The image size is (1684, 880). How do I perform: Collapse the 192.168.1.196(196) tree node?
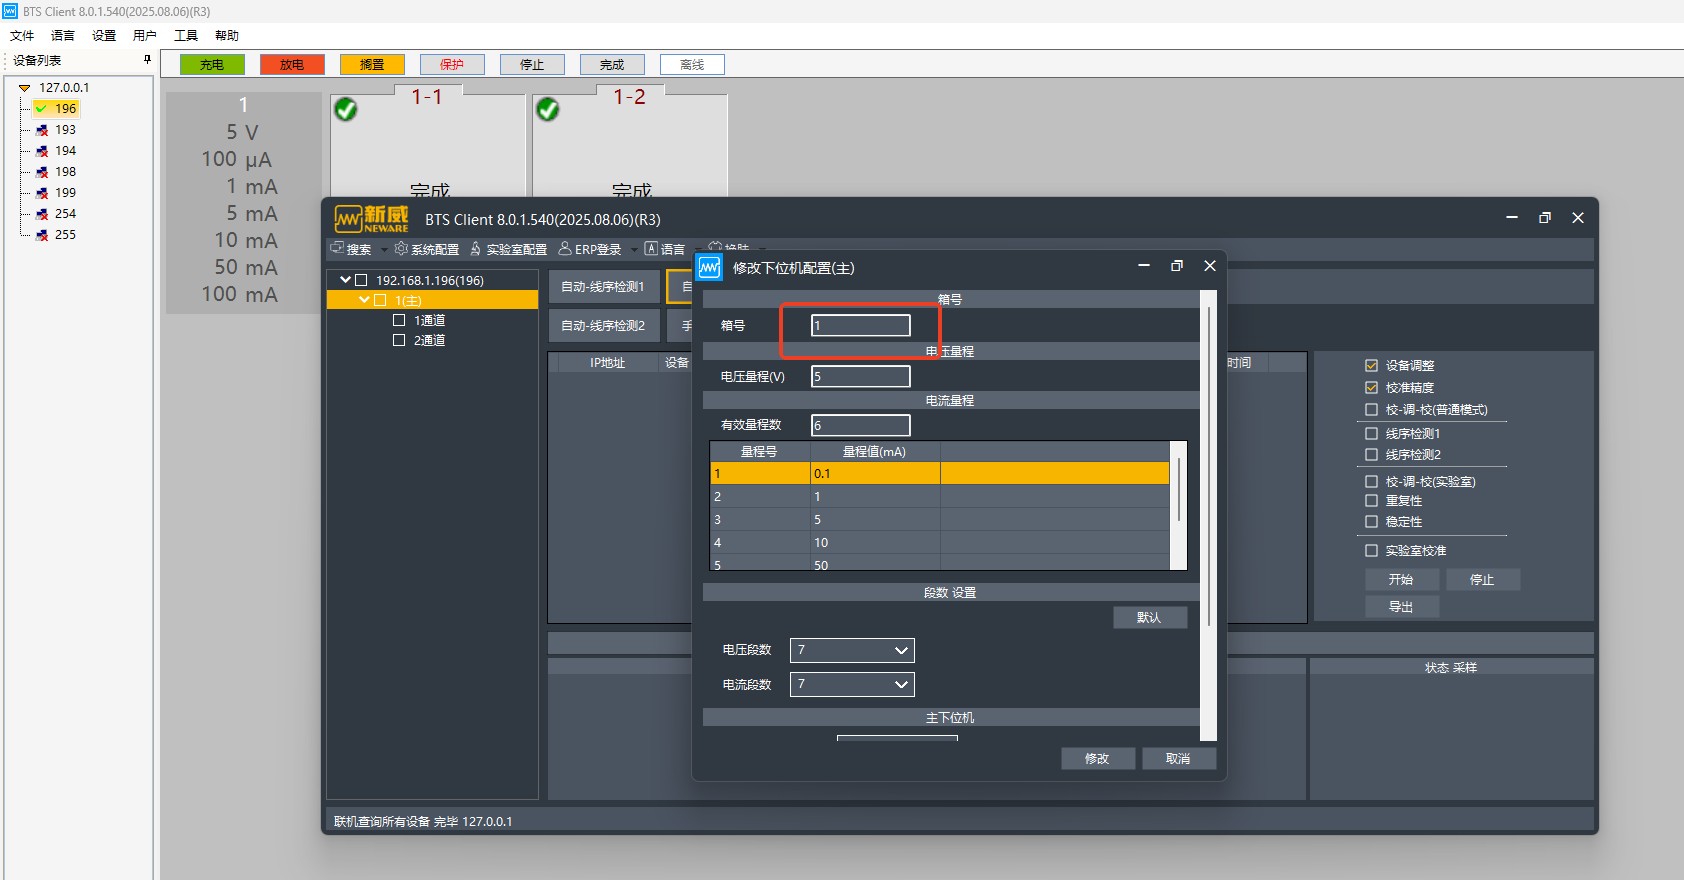(x=345, y=280)
